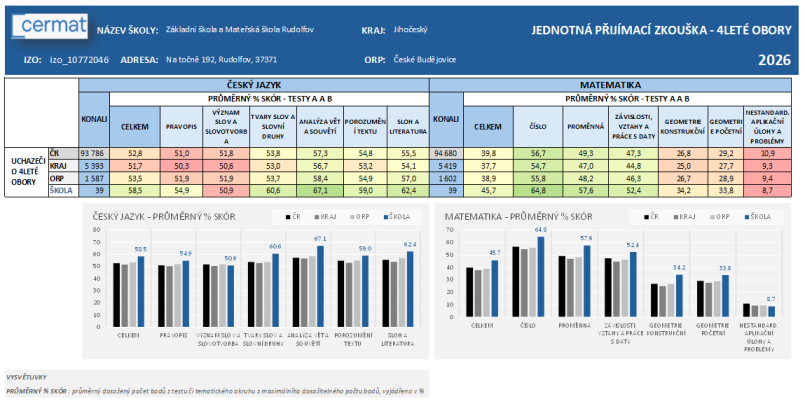
Task: Click the cell 1 587 in ORP row
Action: (x=94, y=178)
